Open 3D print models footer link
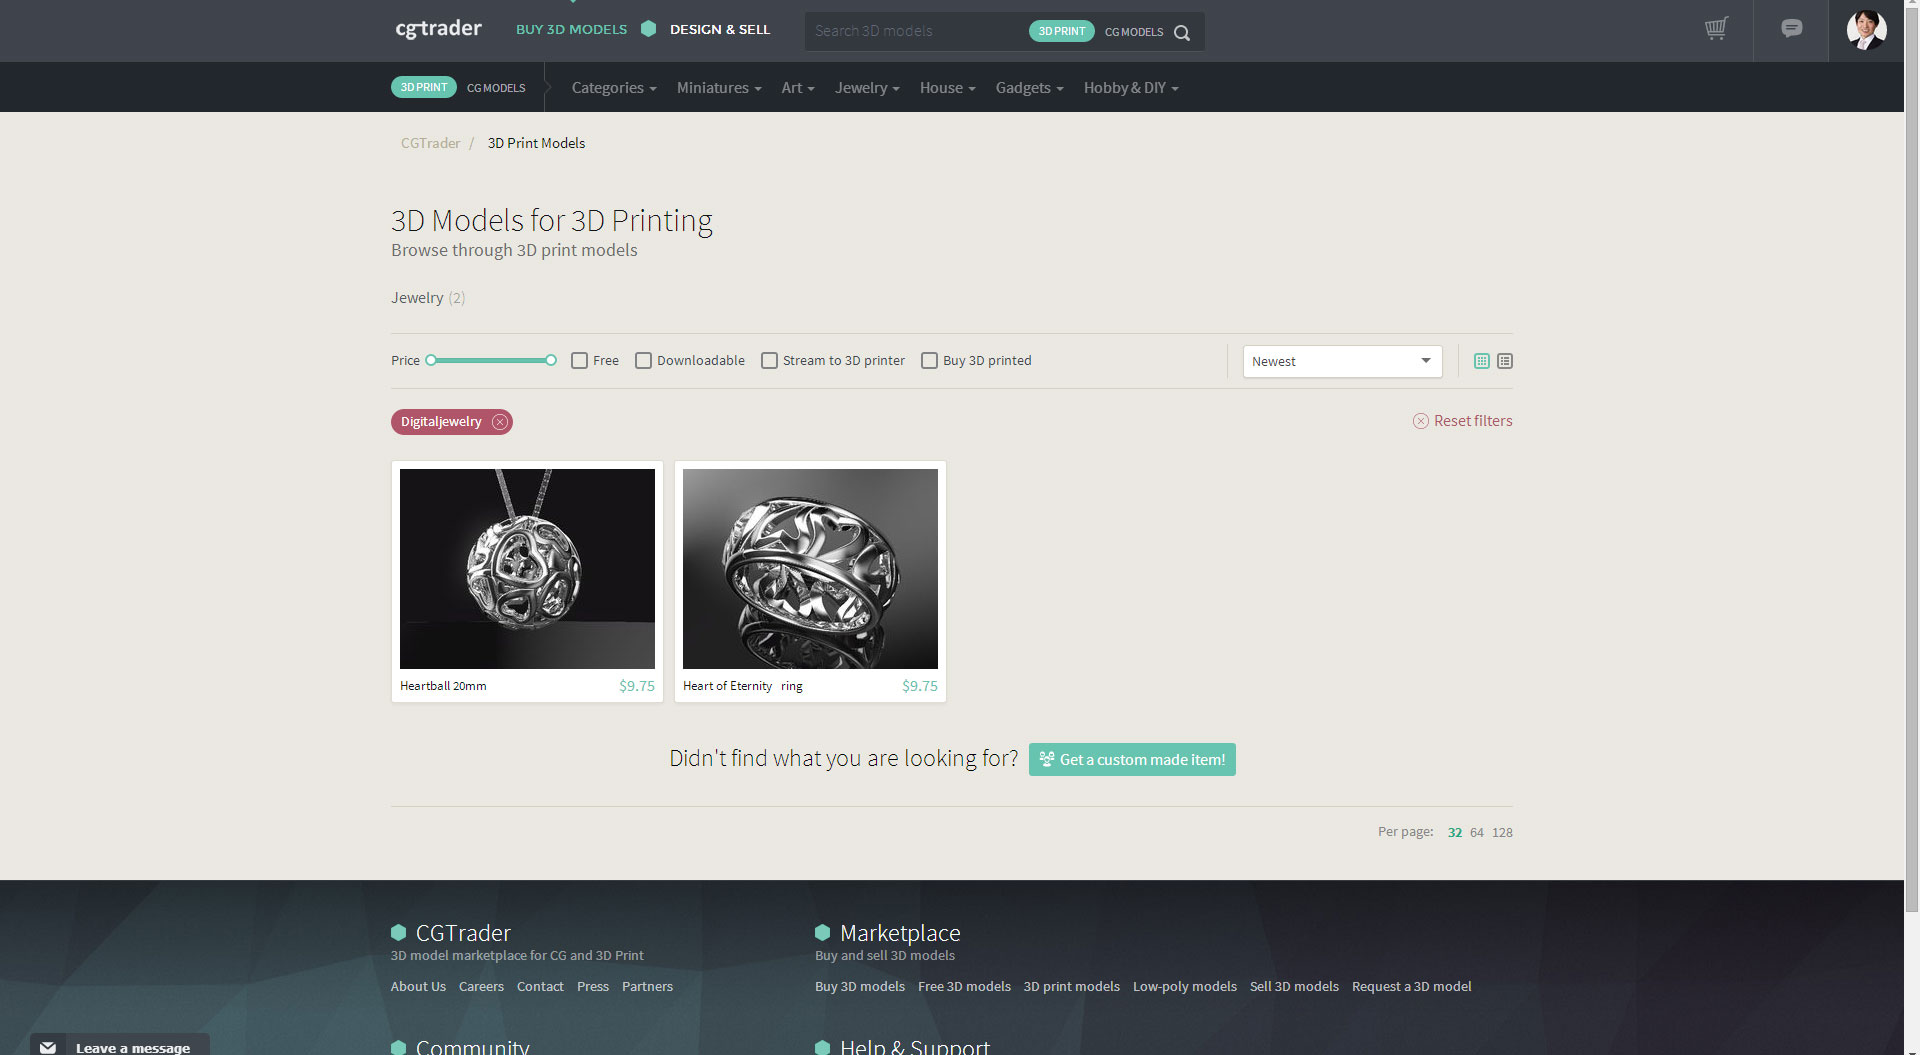Viewport: 1920px width, 1055px height. [1071, 986]
